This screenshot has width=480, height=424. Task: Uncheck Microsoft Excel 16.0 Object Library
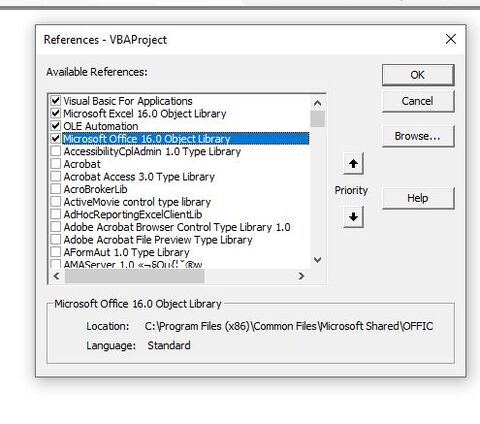[55, 113]
